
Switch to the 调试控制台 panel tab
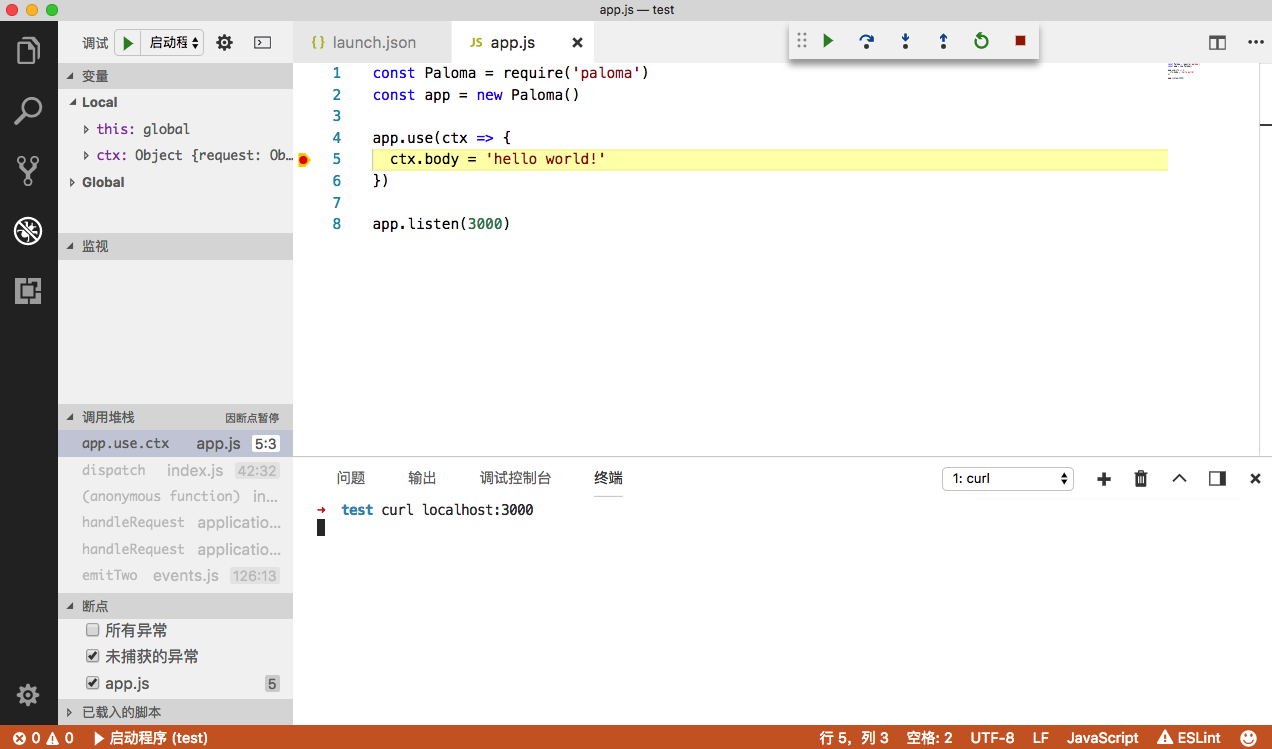(x=515, y=478)
